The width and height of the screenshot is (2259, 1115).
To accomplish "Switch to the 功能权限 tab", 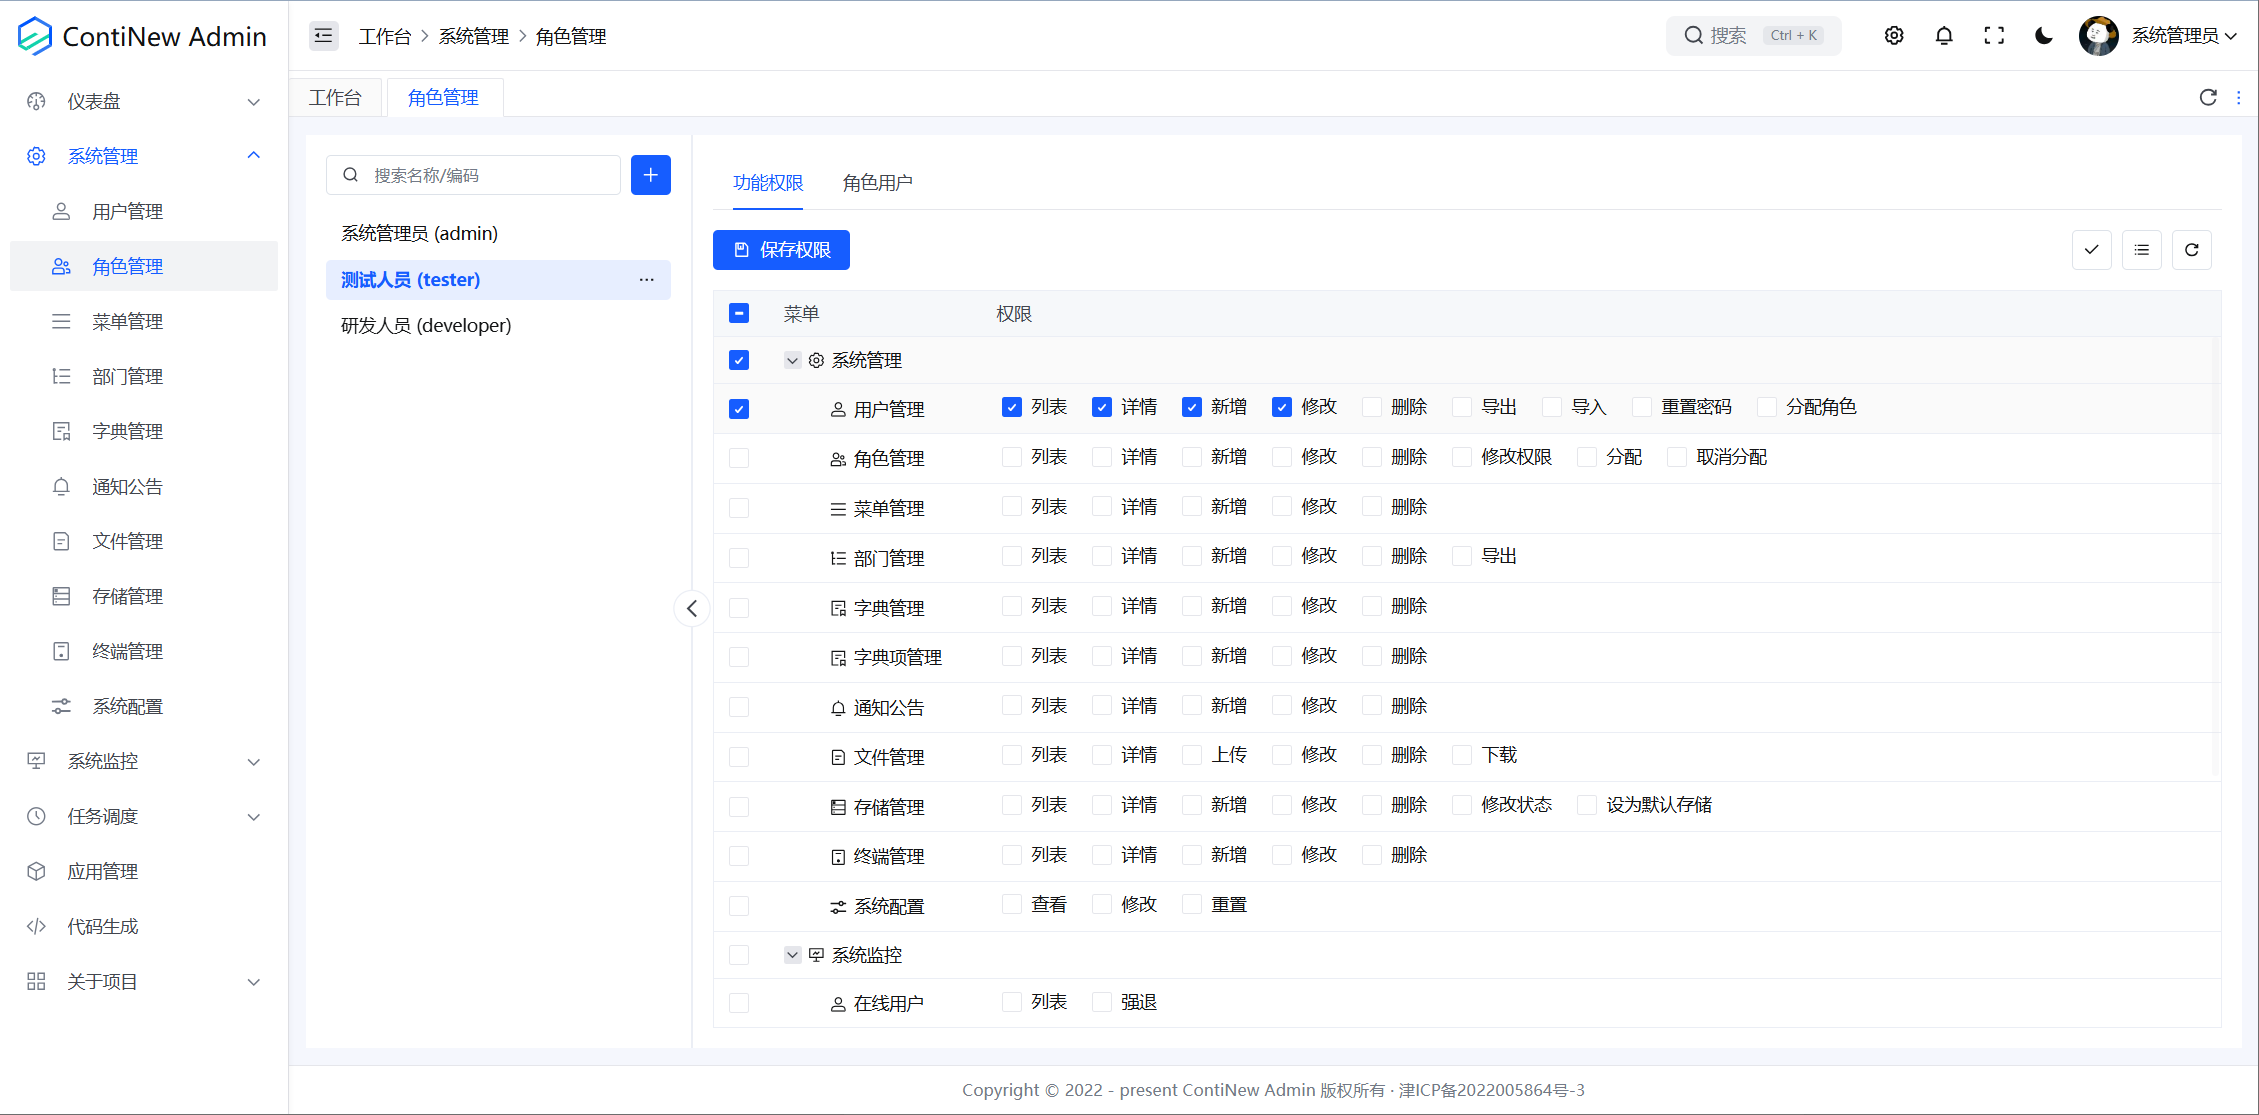I will 768,183.
